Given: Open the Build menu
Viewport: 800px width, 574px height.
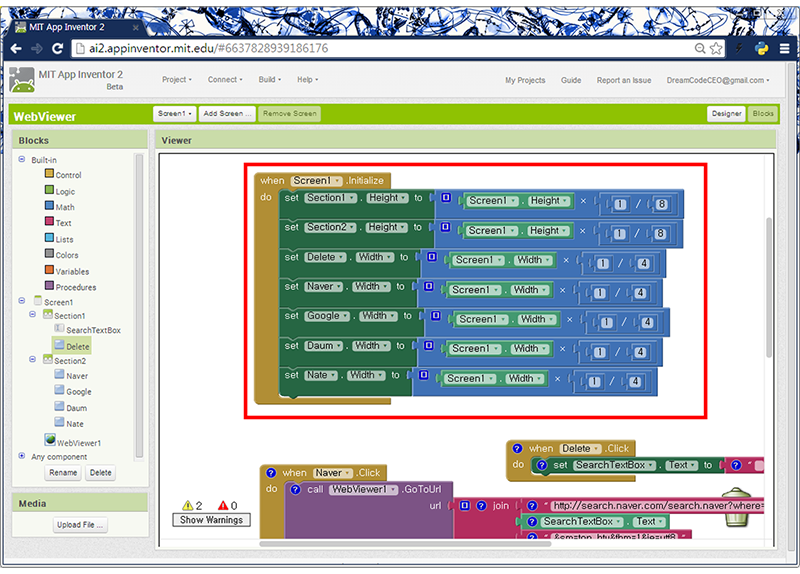Looking at the screenshot, I should point(269,80).
